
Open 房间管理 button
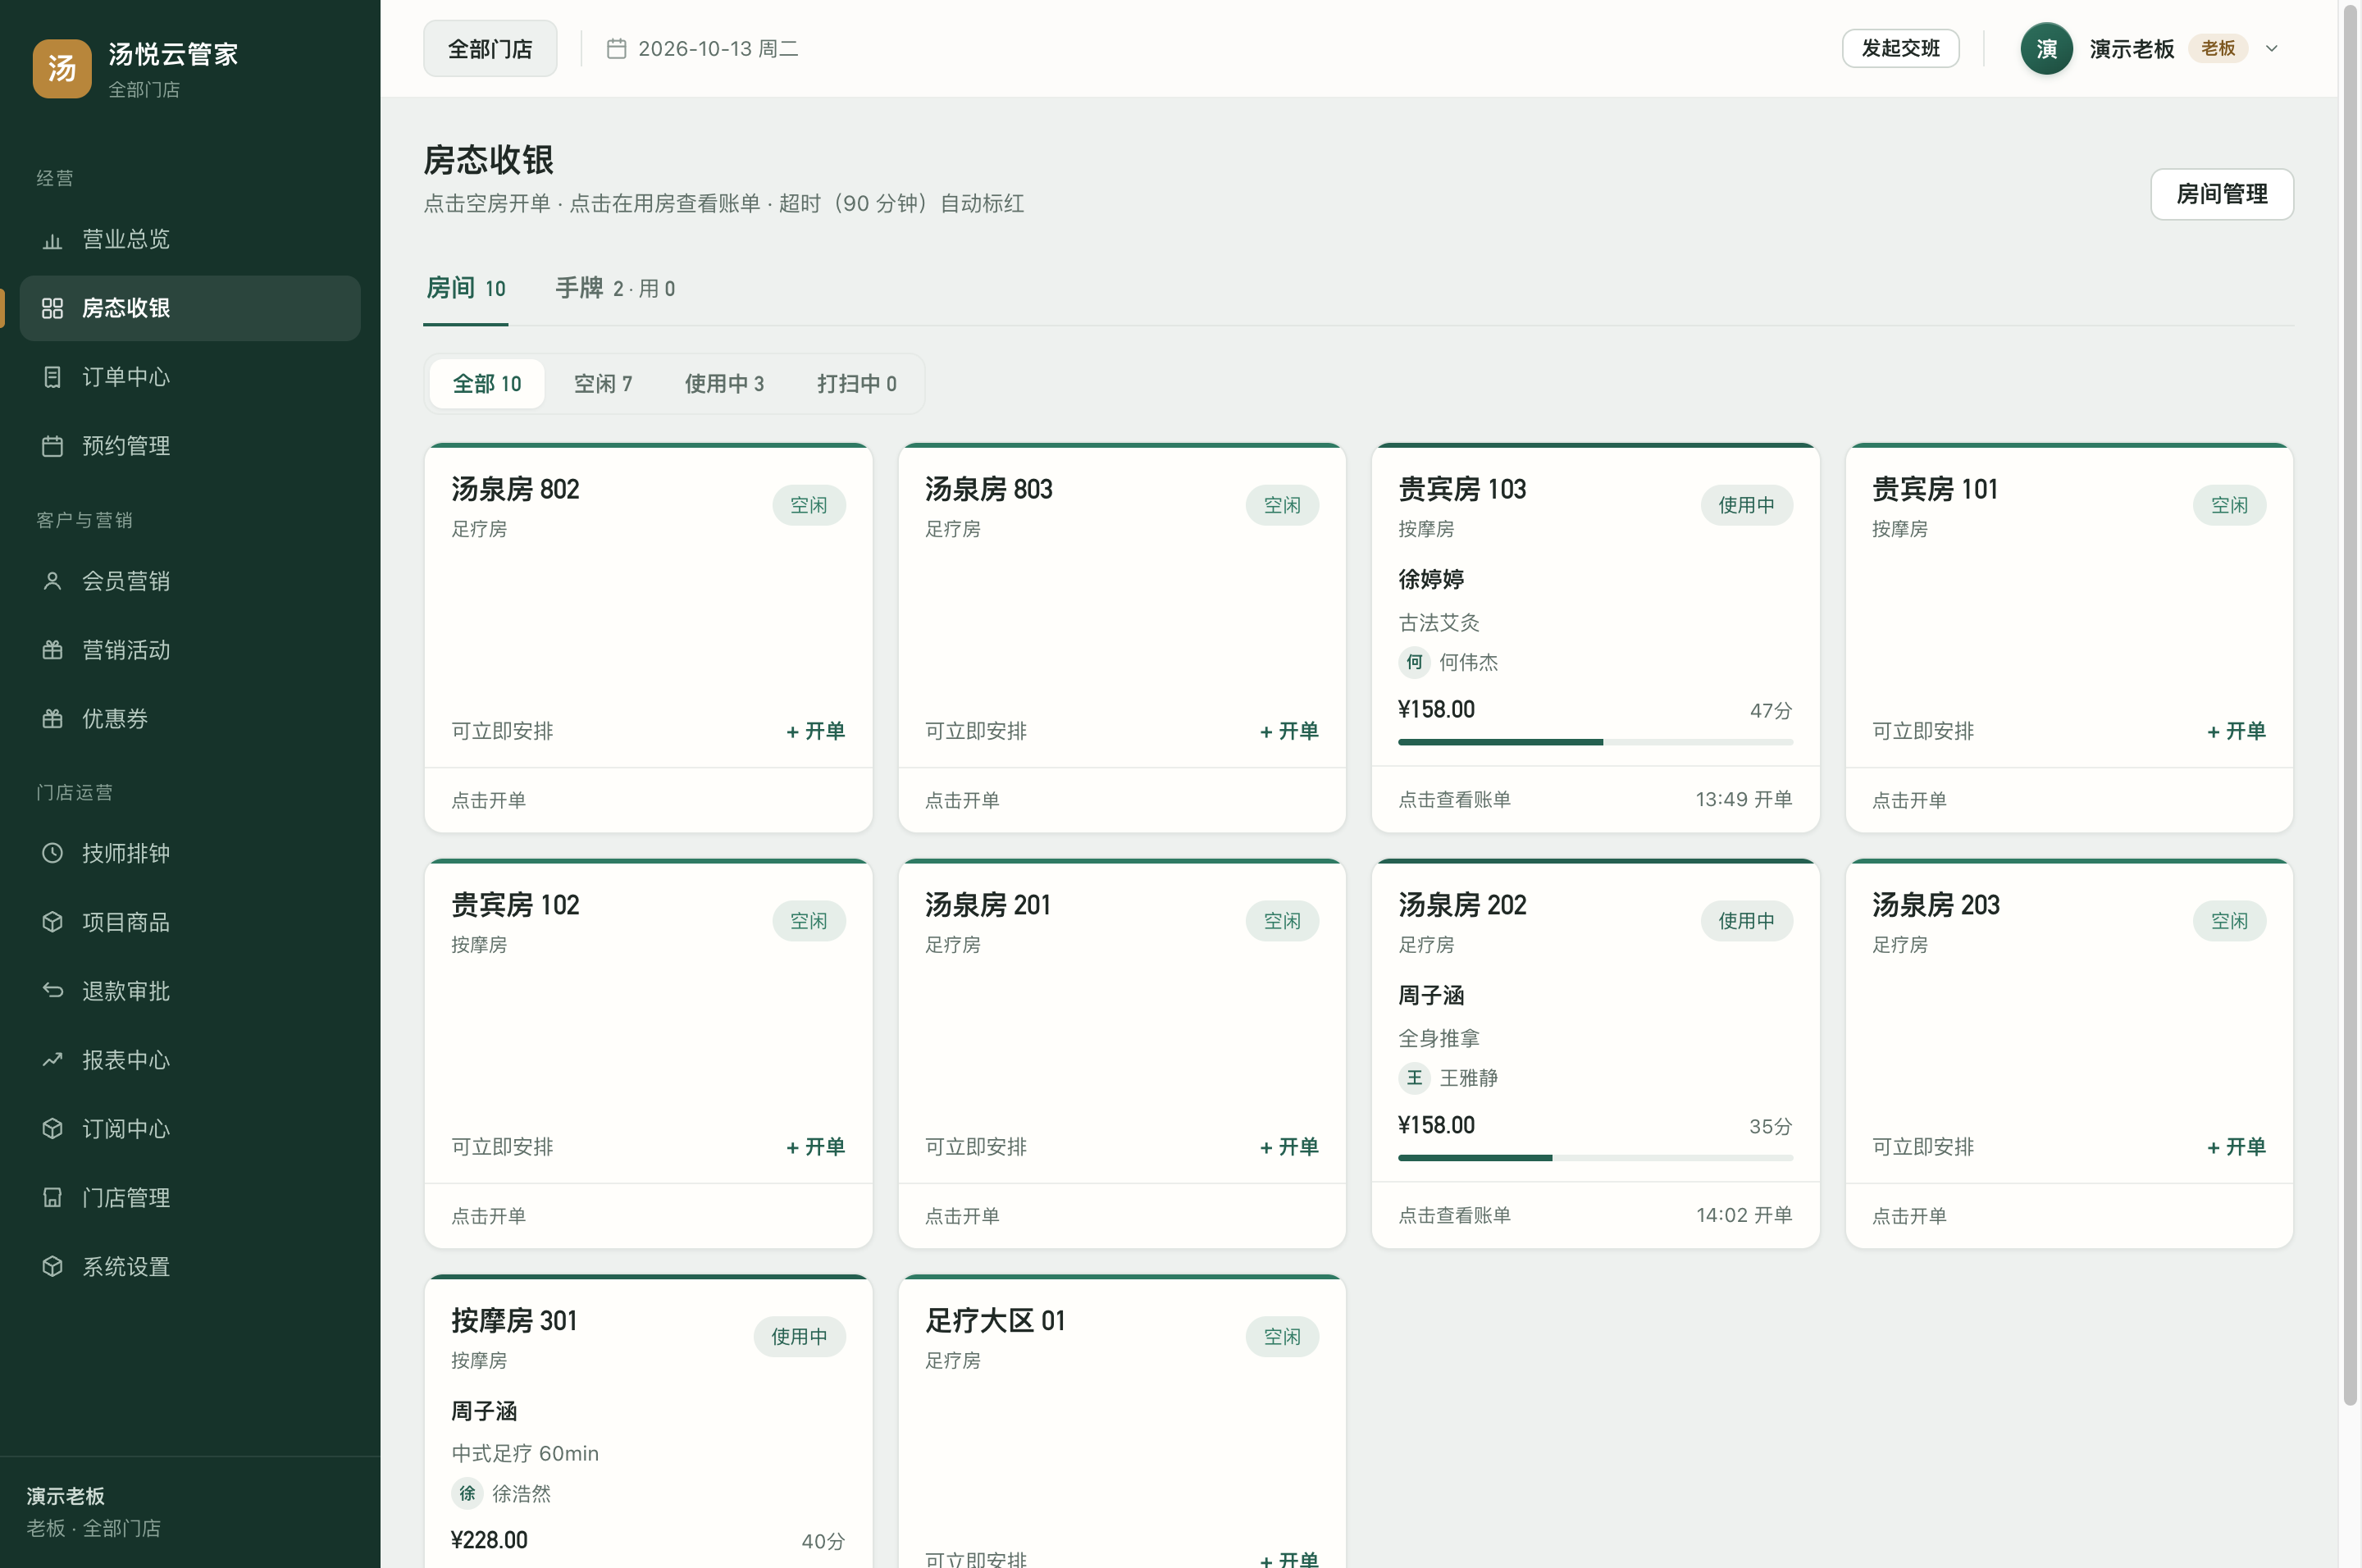pyautogui.click(x=2221, y=194)
